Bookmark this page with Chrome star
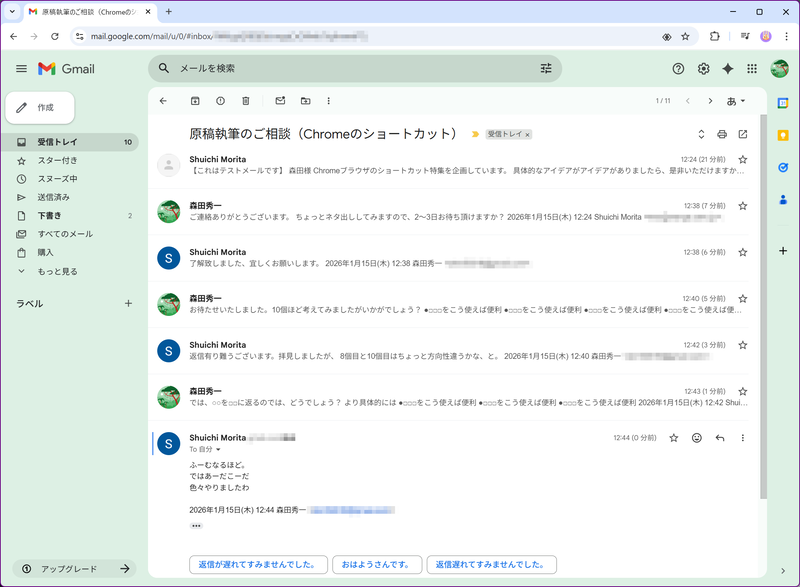This screenshot has height=587, width=800. pyautogui.click(x=685, y=36)
